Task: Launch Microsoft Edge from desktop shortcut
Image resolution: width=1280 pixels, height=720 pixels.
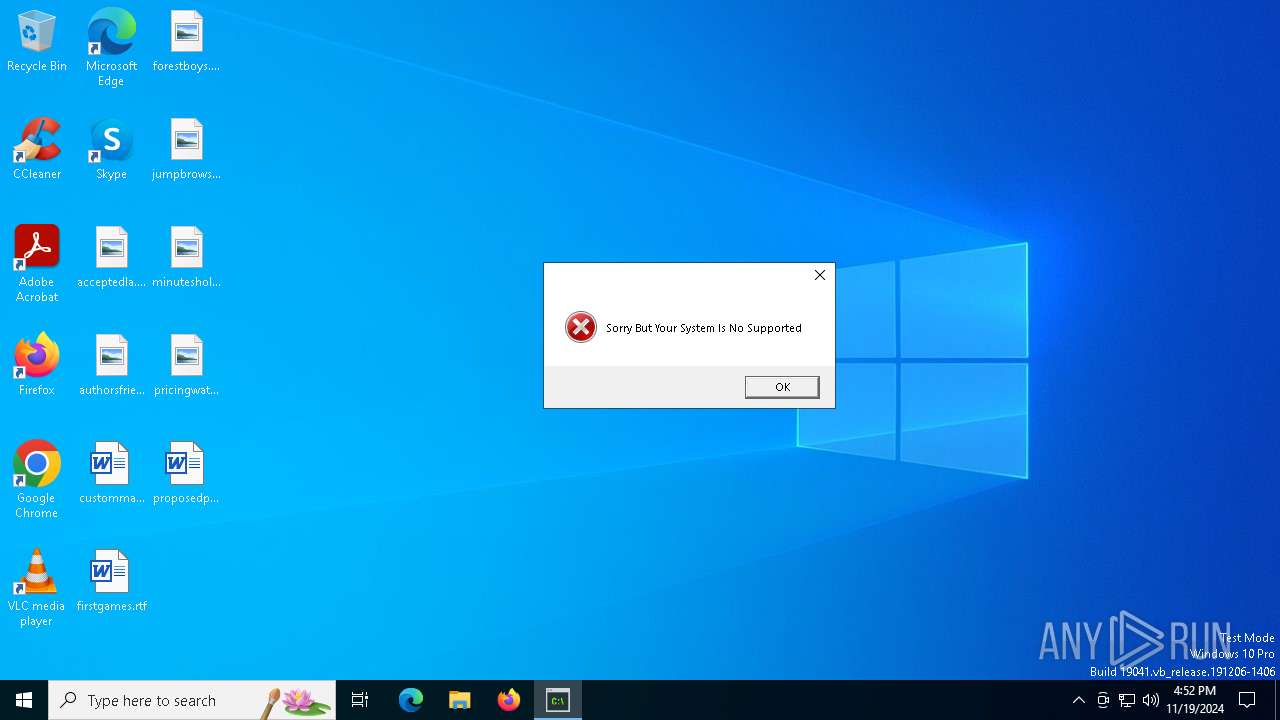Action: 111,47
